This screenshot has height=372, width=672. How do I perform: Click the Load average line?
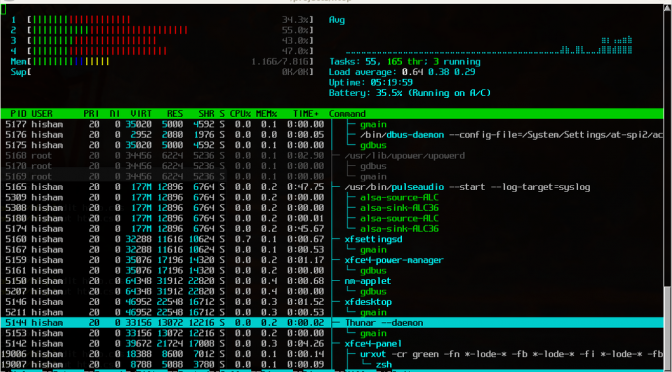coord(402,72)
